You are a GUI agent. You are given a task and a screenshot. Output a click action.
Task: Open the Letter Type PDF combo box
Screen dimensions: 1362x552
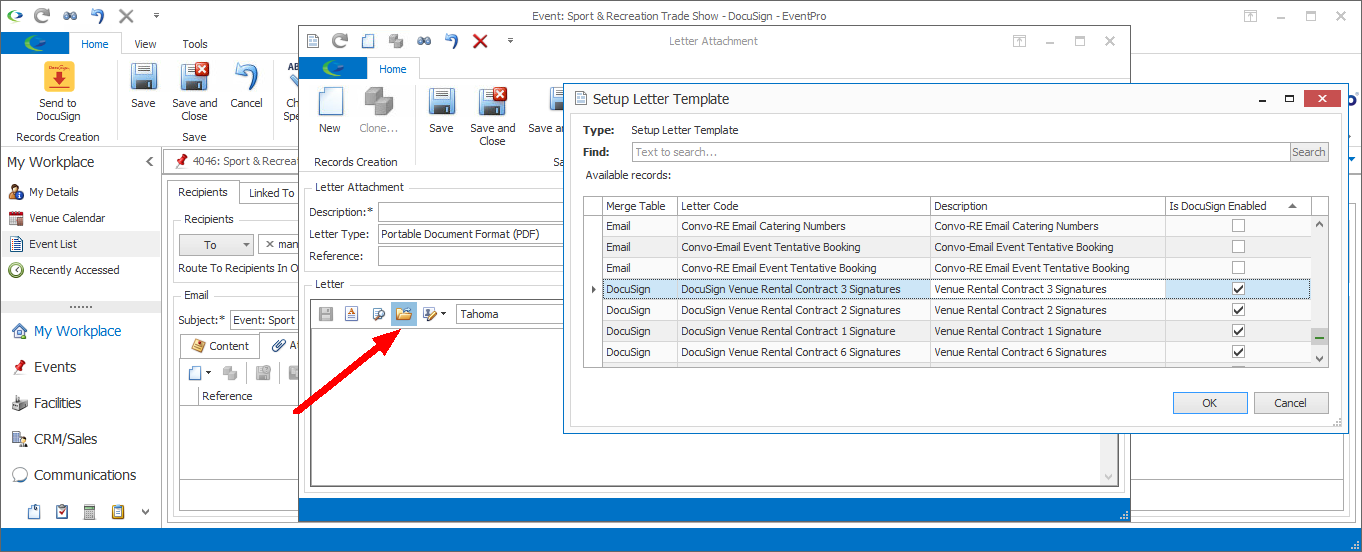point(470,235)
